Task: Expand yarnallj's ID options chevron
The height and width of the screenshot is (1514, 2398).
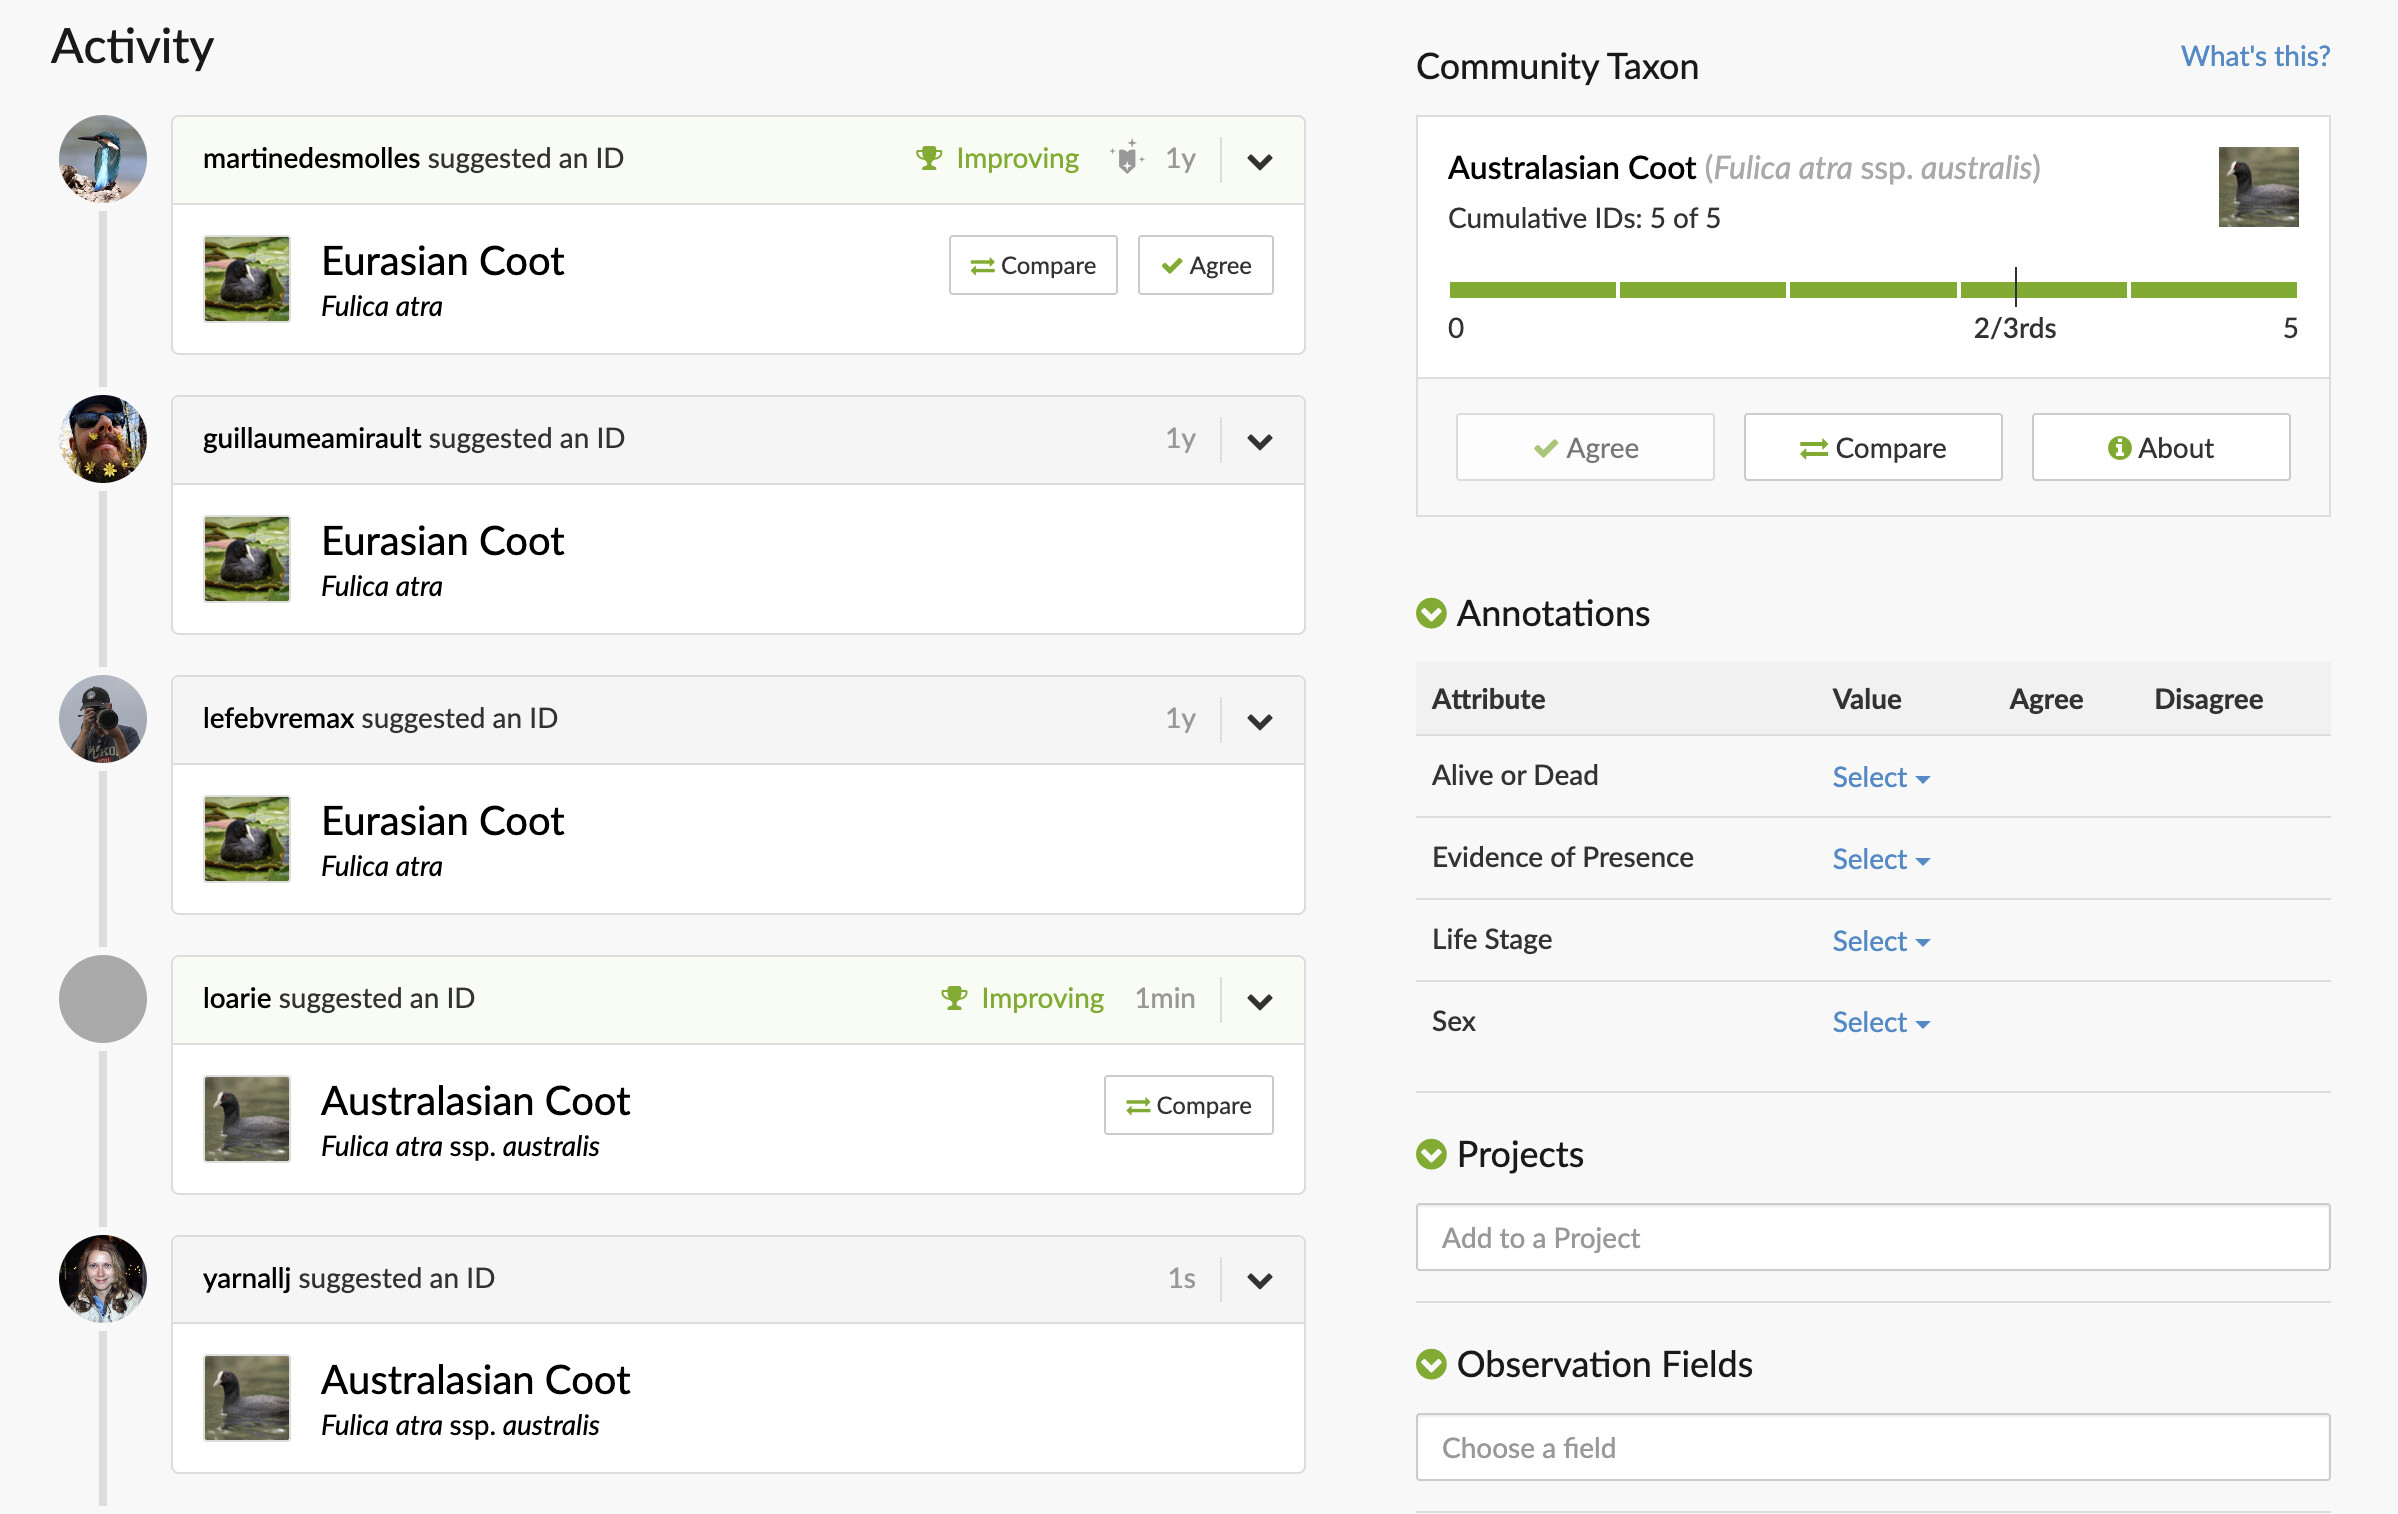Action: click(x=1259, y=1280)
